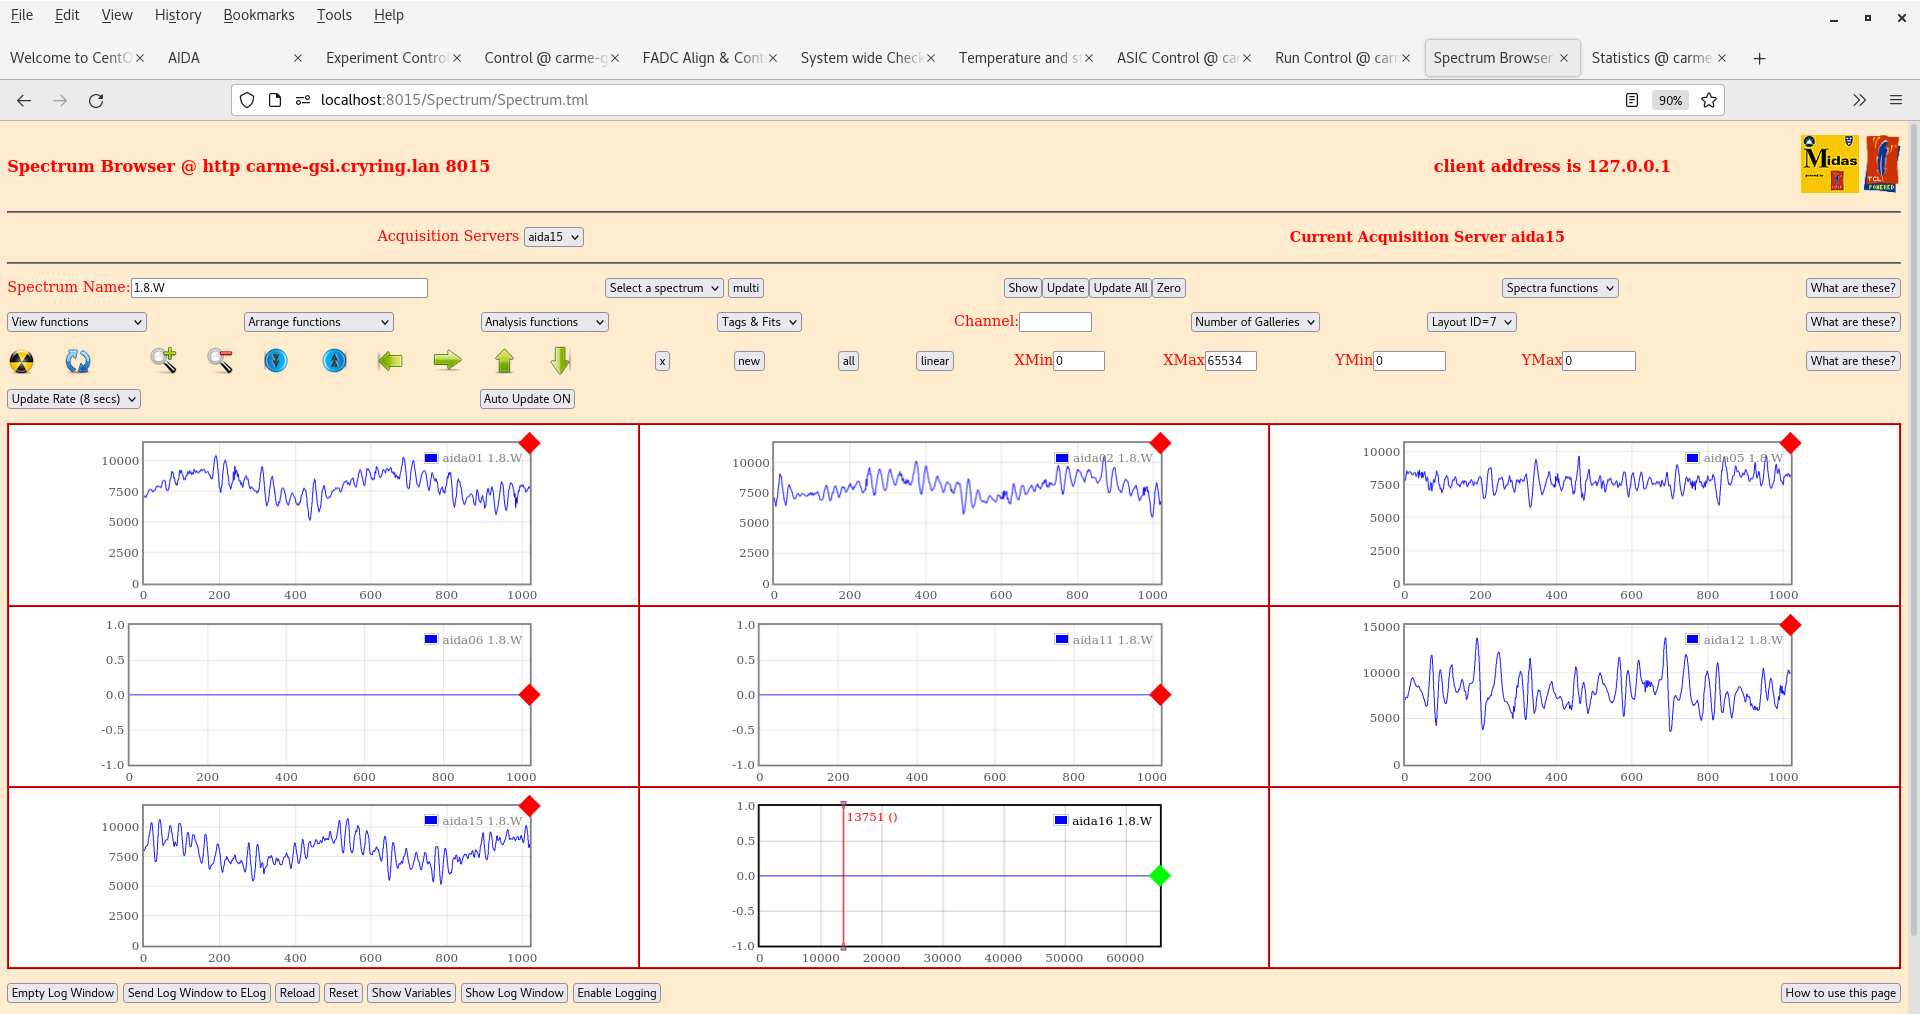Image resolution: width=1920 pixels, height=1014 pixels.
Task: Click the blue circular refresh arrows icon
Action: pos(78,361)
